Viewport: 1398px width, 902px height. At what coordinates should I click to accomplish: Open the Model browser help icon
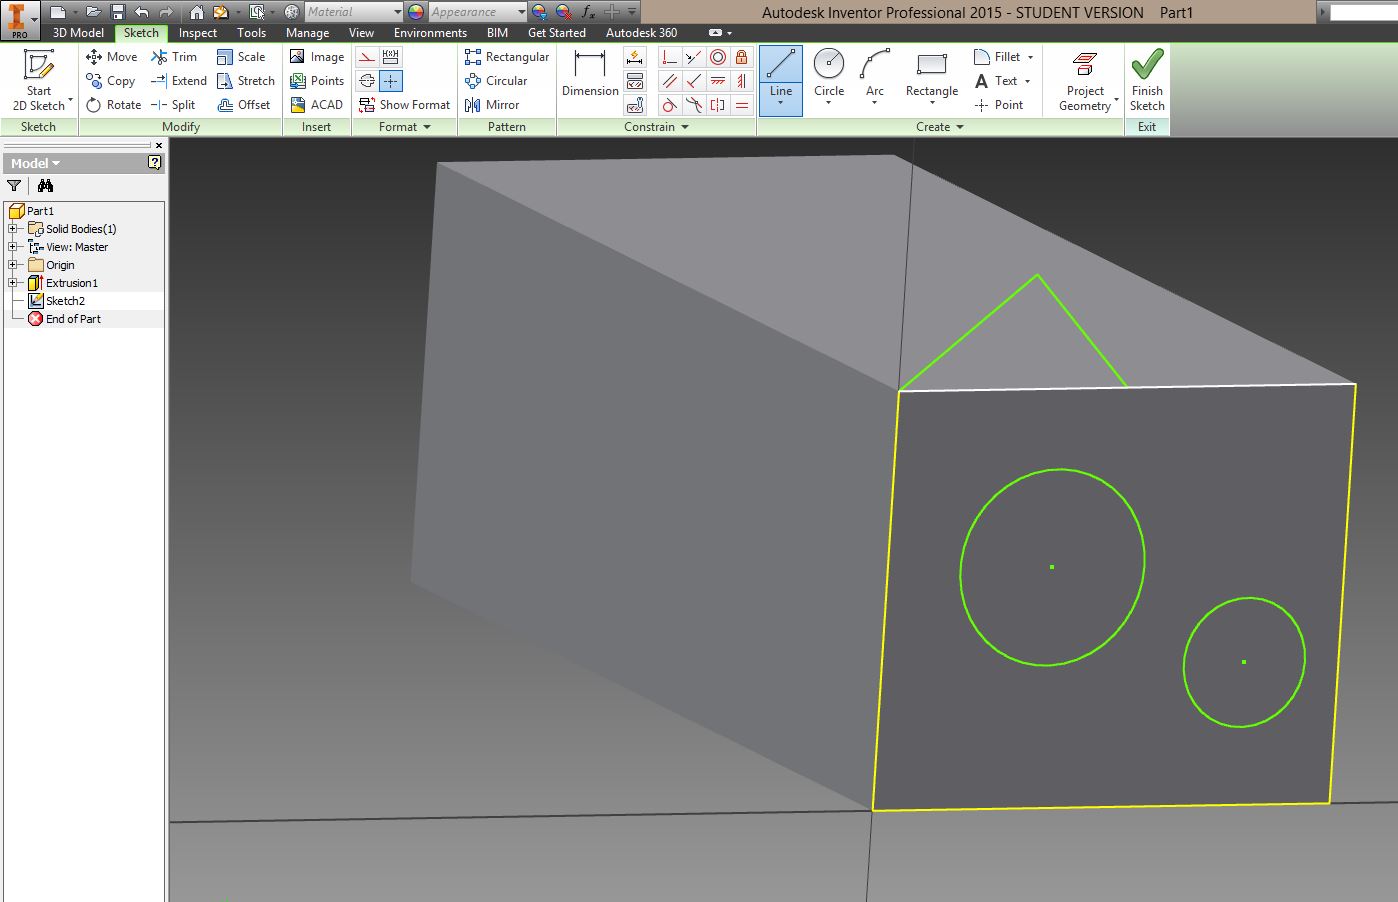(x=154, y=162)
